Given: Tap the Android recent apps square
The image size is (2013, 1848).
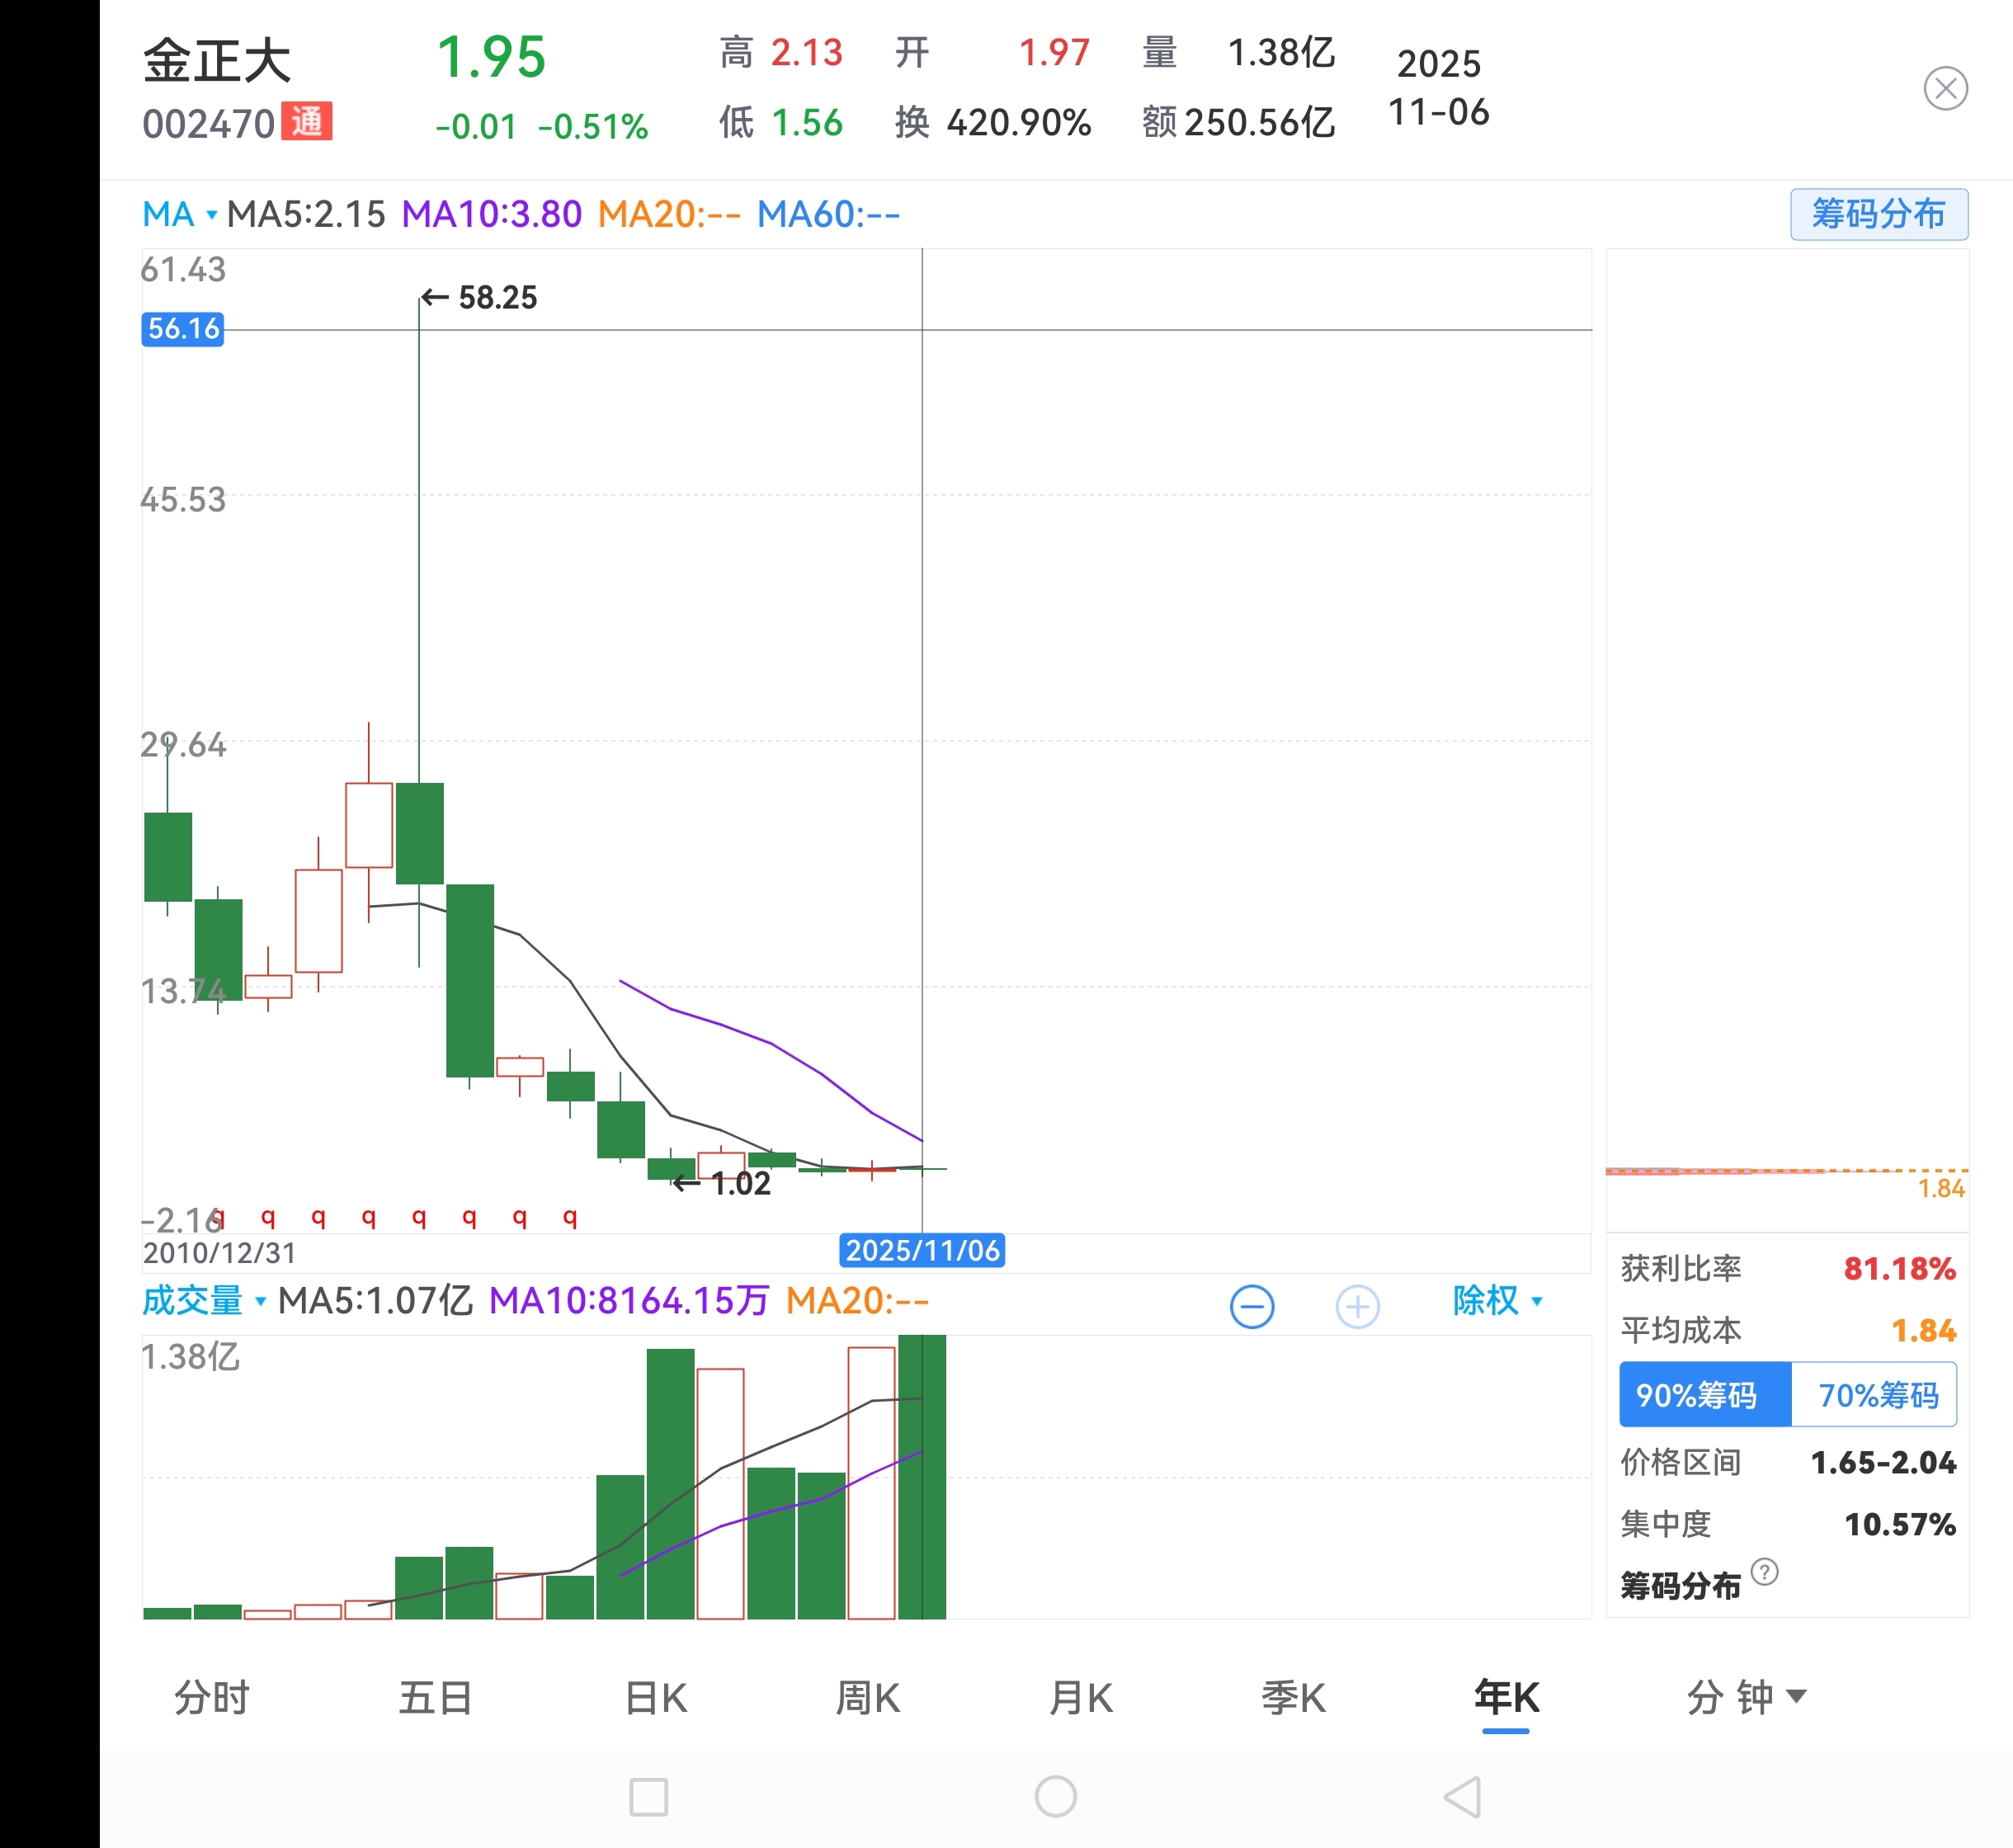Looking at the screenshot, I should [x=648, y=1797].
